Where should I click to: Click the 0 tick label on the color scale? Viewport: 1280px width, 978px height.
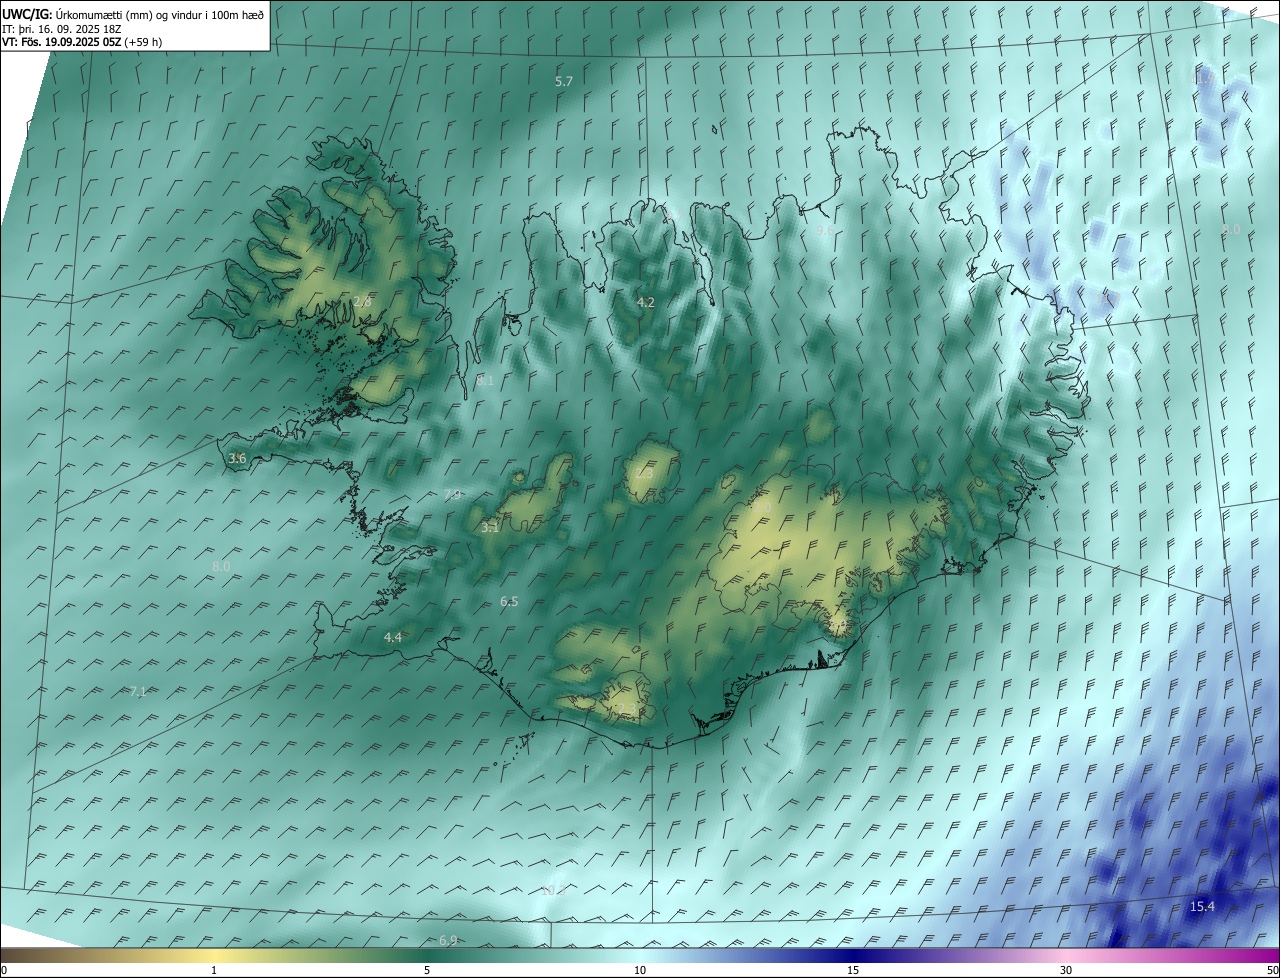pyautogui.click(x=4, y=970)
